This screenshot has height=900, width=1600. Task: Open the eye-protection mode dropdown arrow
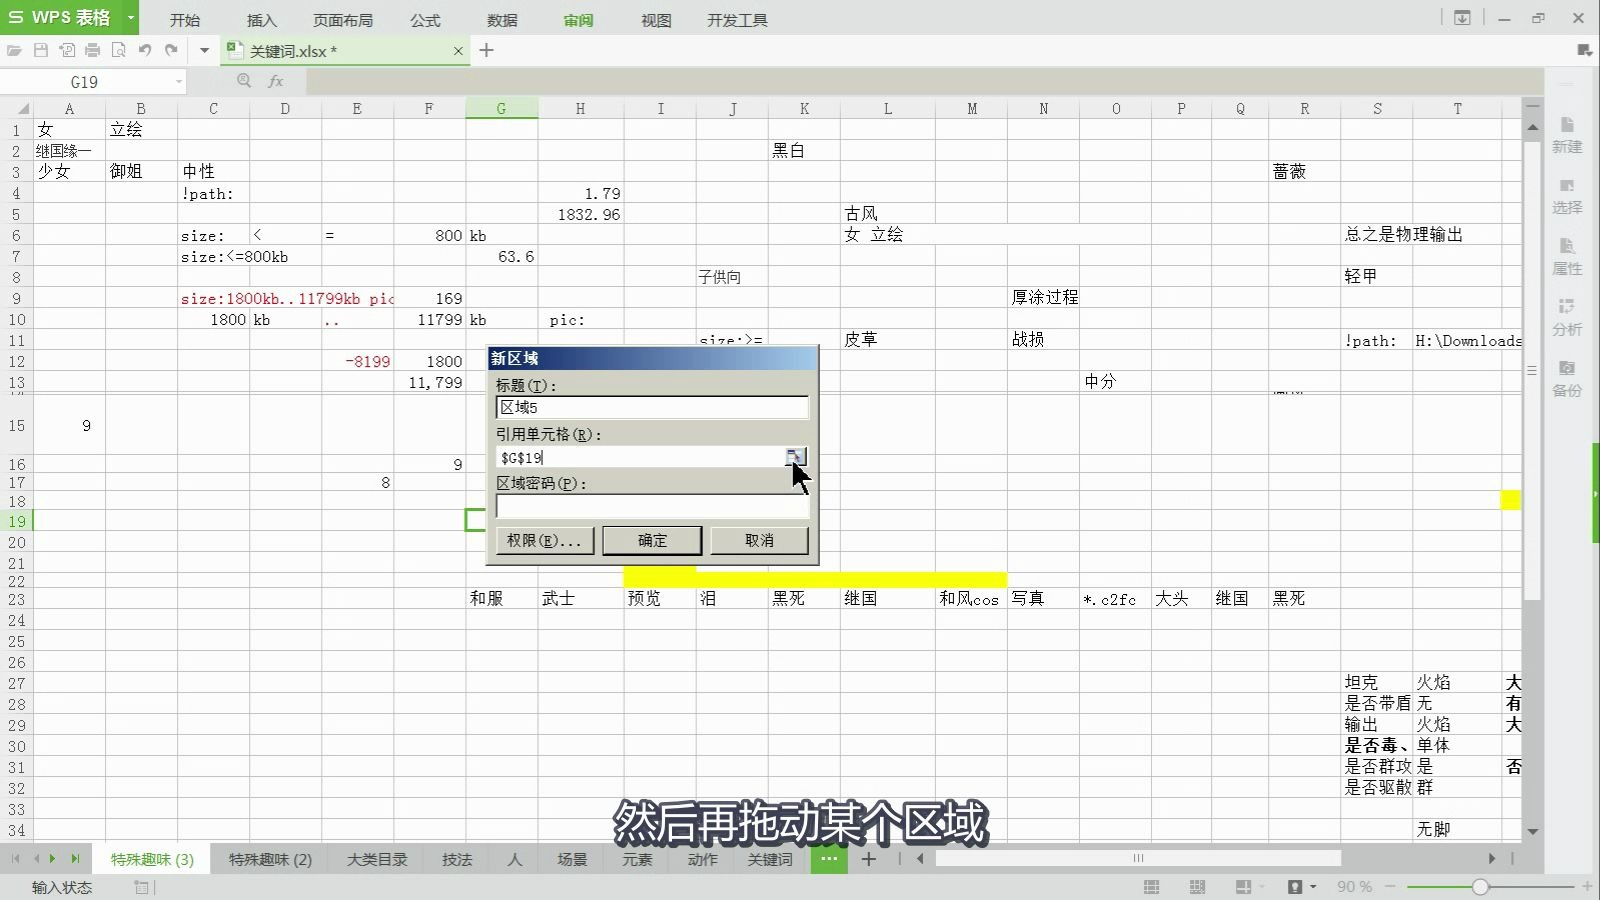[x=1313, y=887]
